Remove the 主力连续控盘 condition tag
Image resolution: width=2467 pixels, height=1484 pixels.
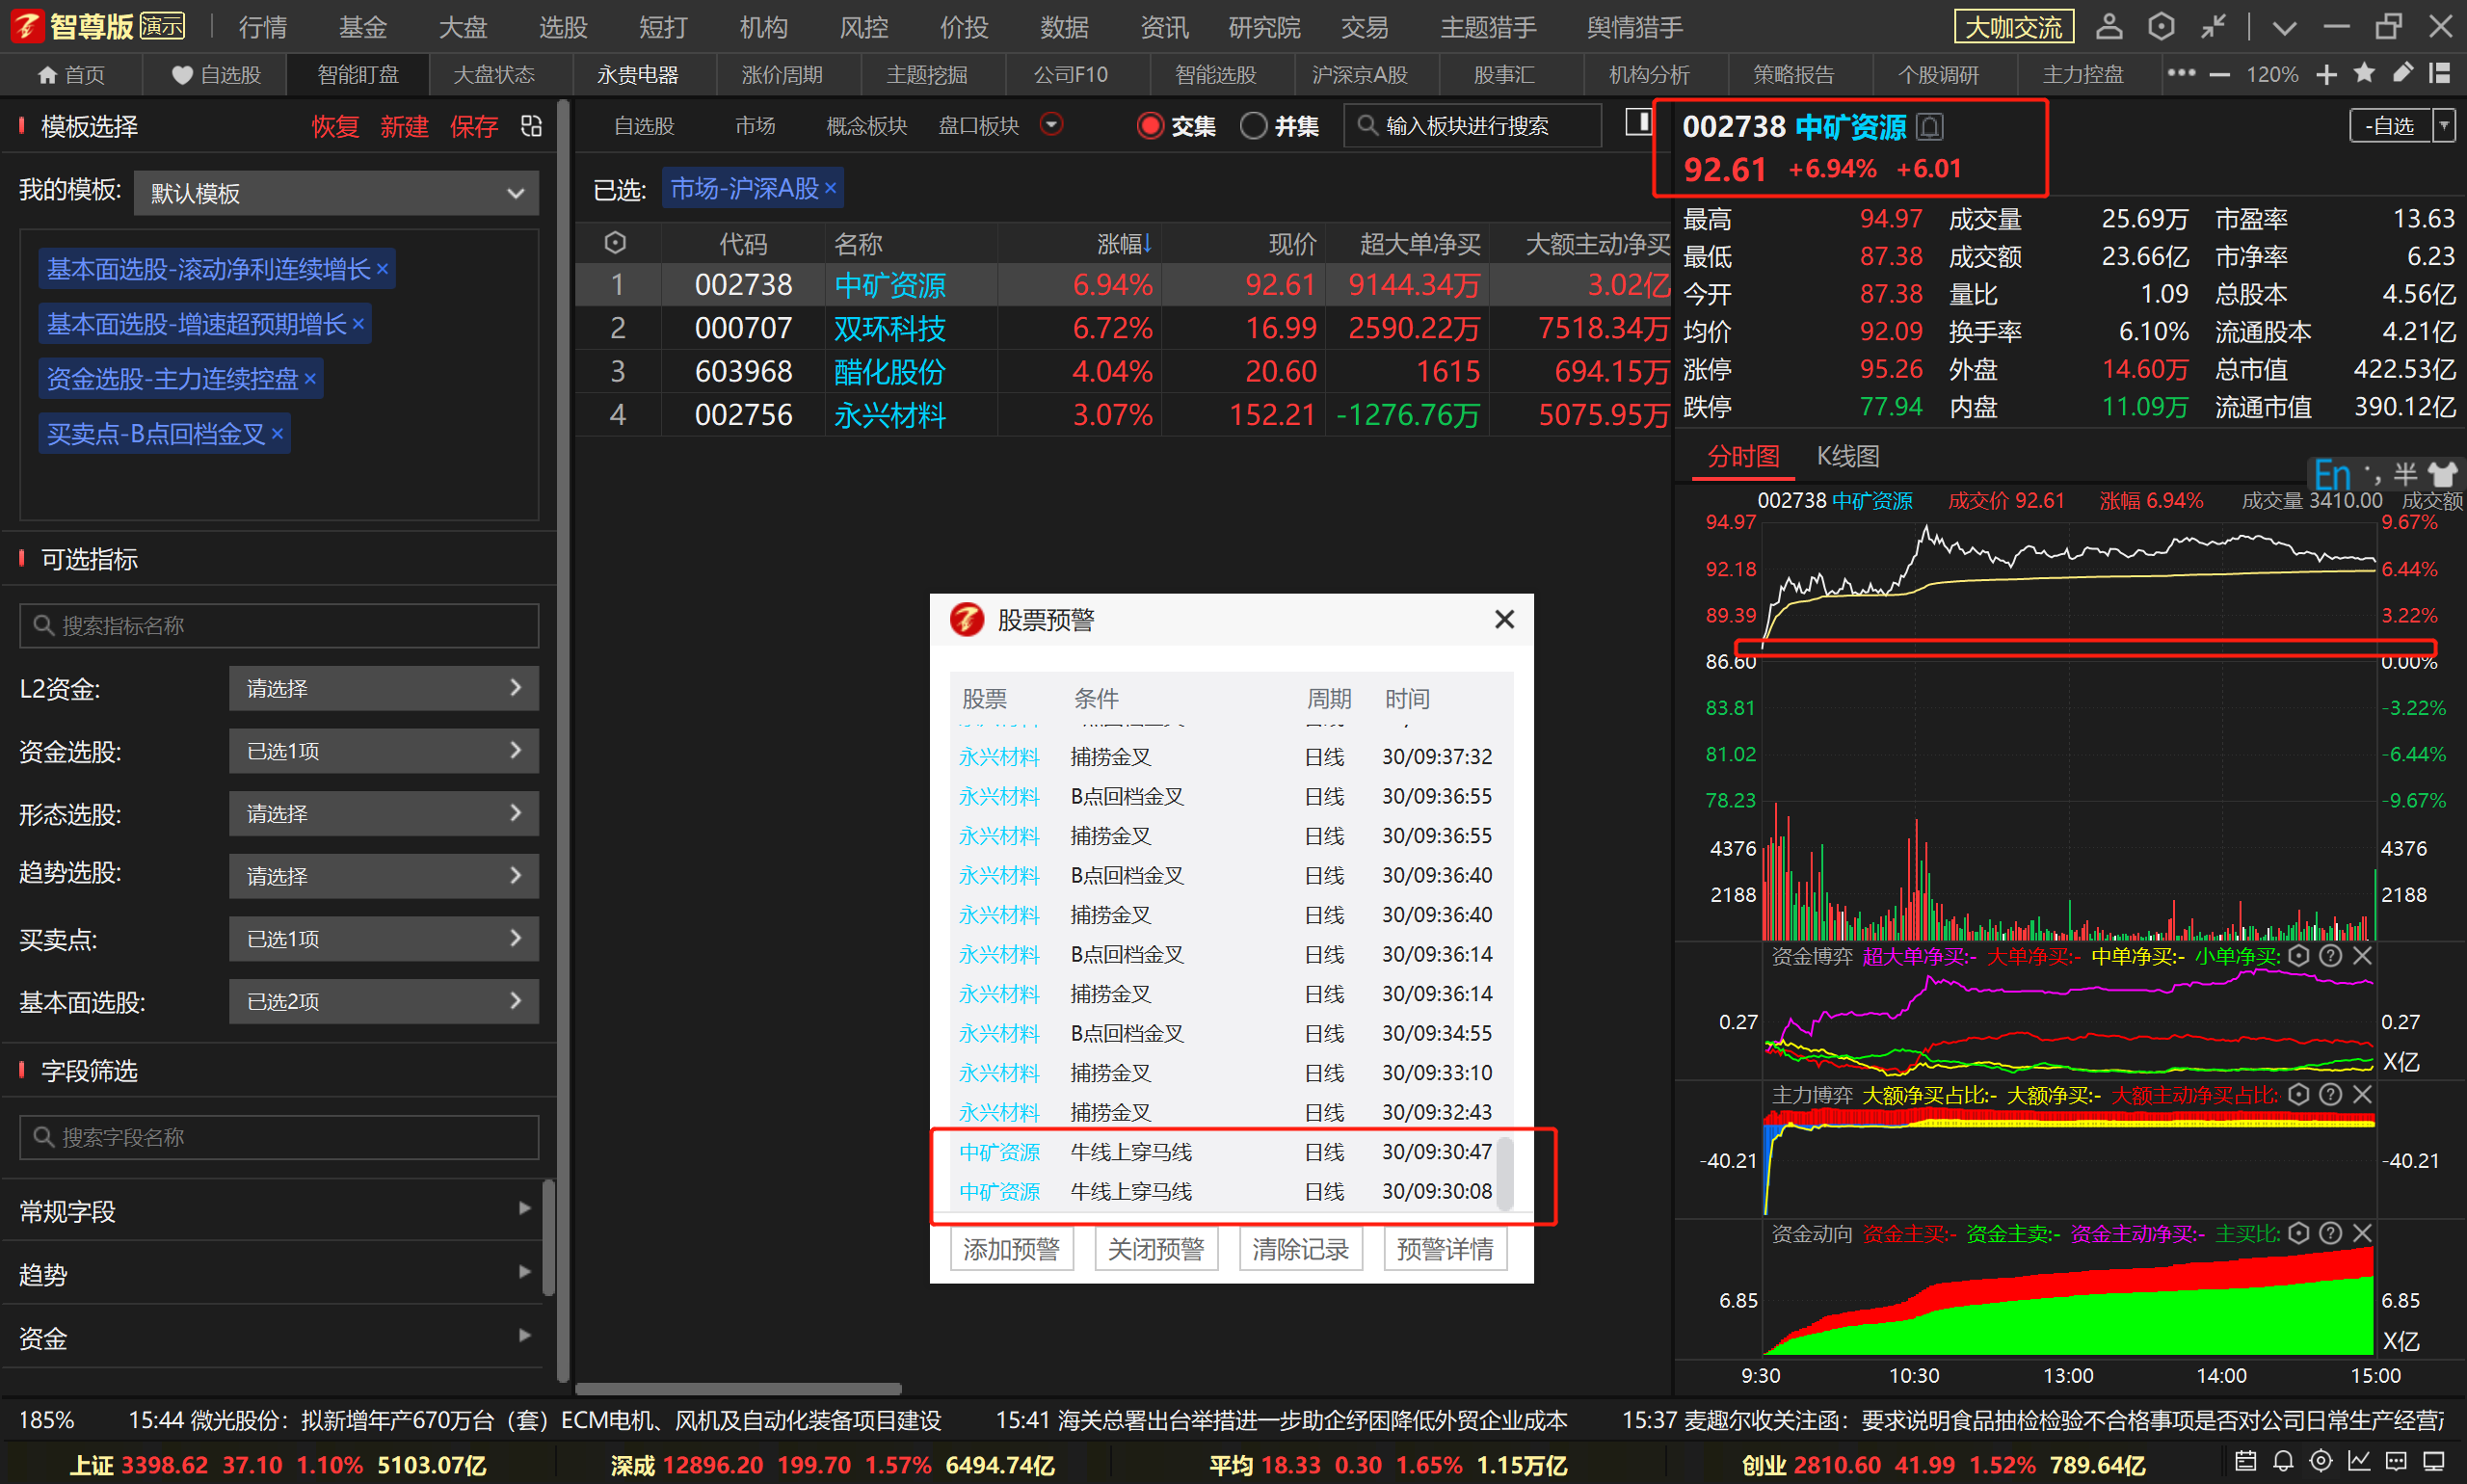pyautogui.click(x=310, y=379)
